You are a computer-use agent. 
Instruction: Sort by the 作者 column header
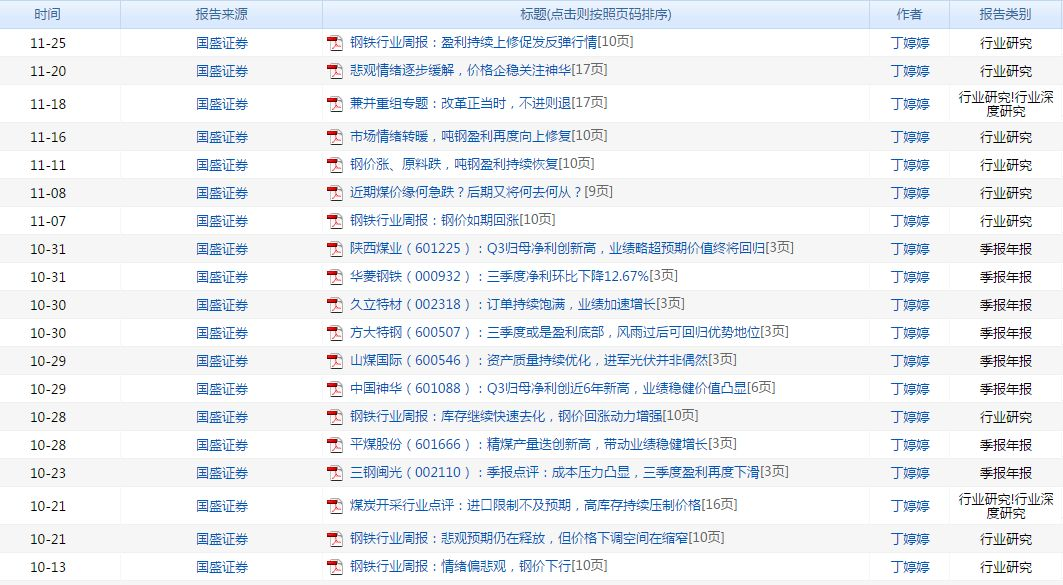coord(909,14)
